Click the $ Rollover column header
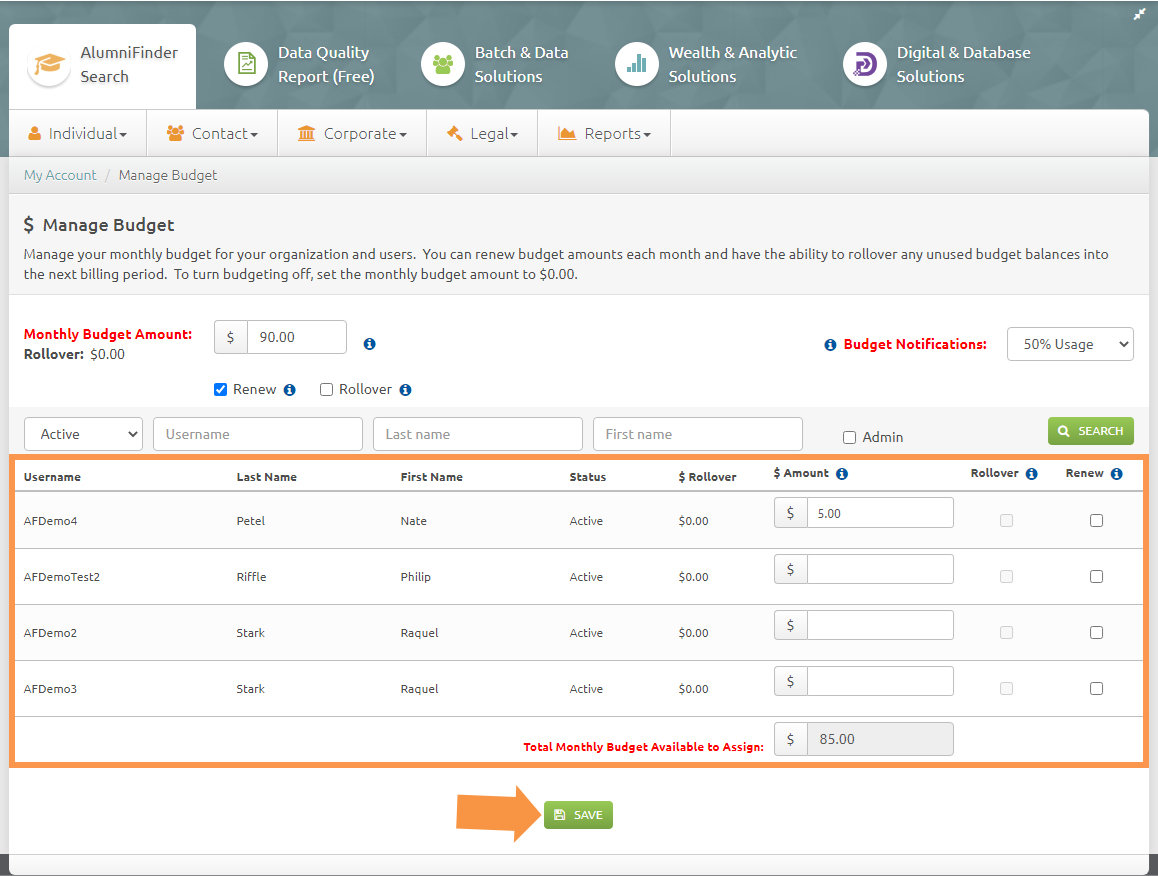 point(708,477)
